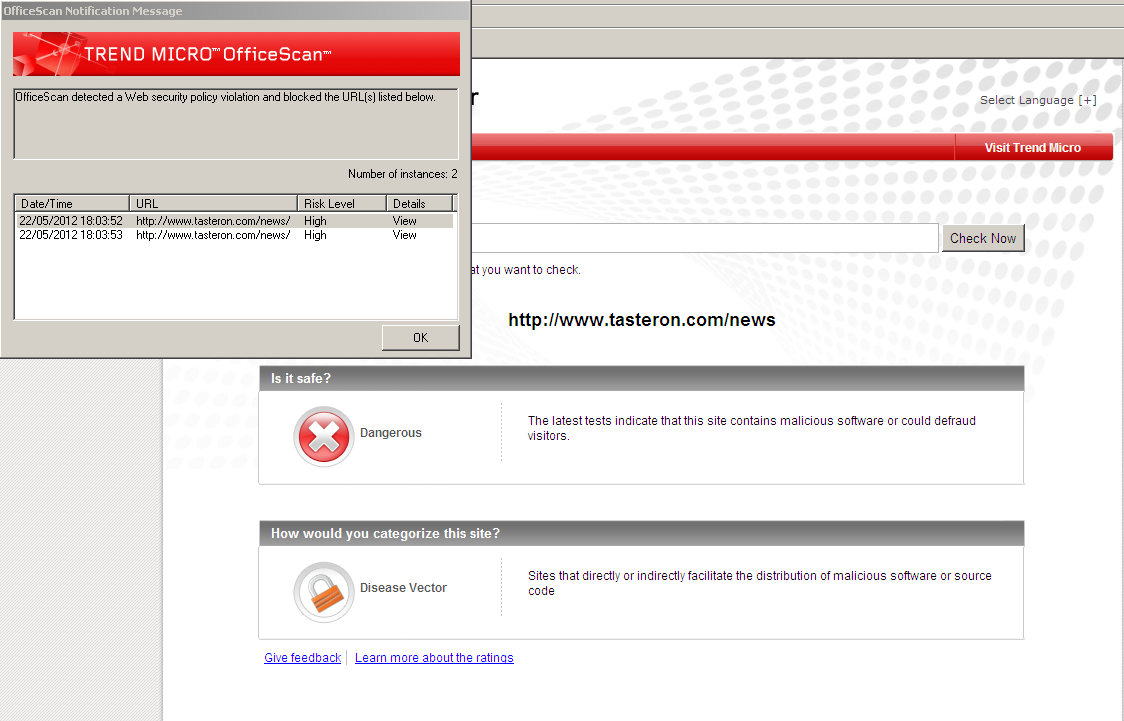Expand the Select Language [+] option
Screen dimensions: 1124x721
click(1038, 100)
